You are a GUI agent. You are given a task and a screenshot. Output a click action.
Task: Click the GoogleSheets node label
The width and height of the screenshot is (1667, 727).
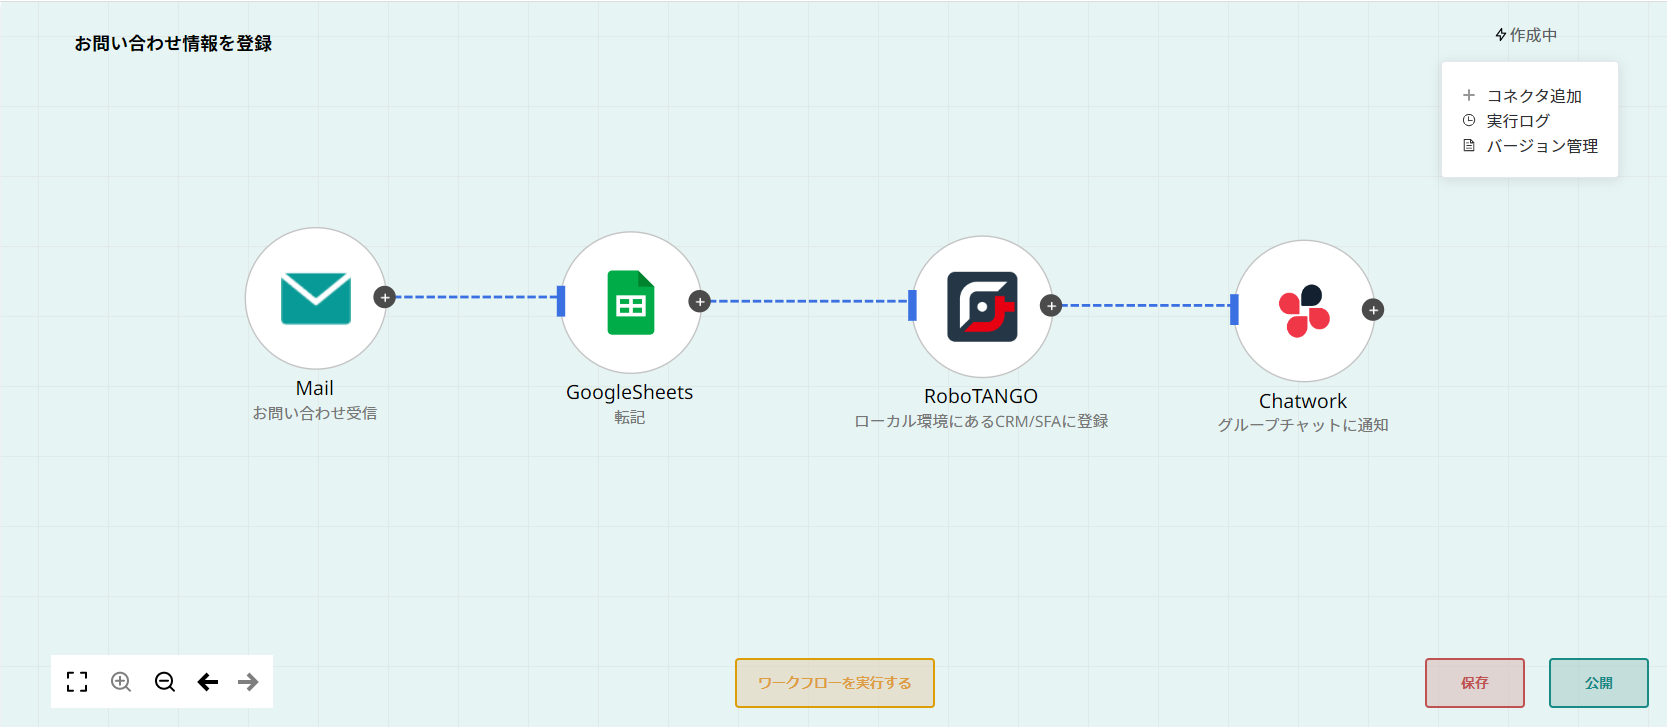[x=630, y=392]
